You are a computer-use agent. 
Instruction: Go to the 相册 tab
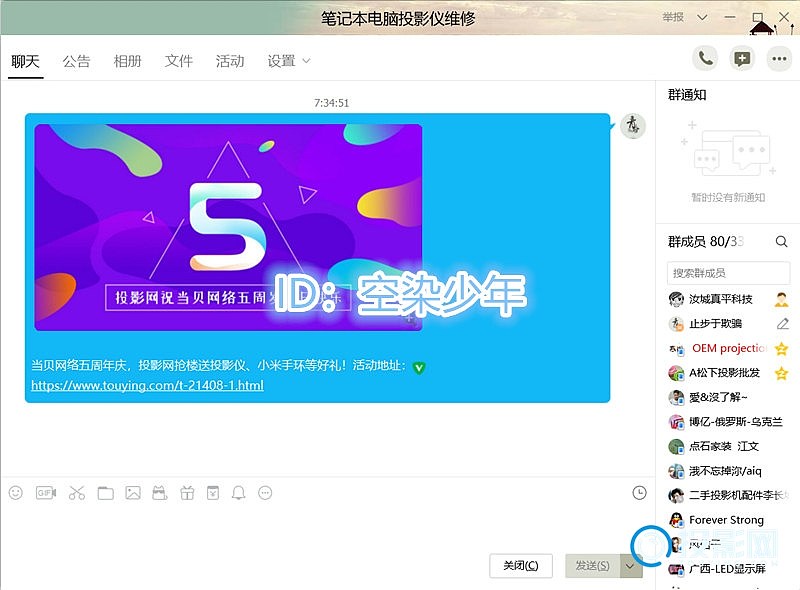coord(127,61)
